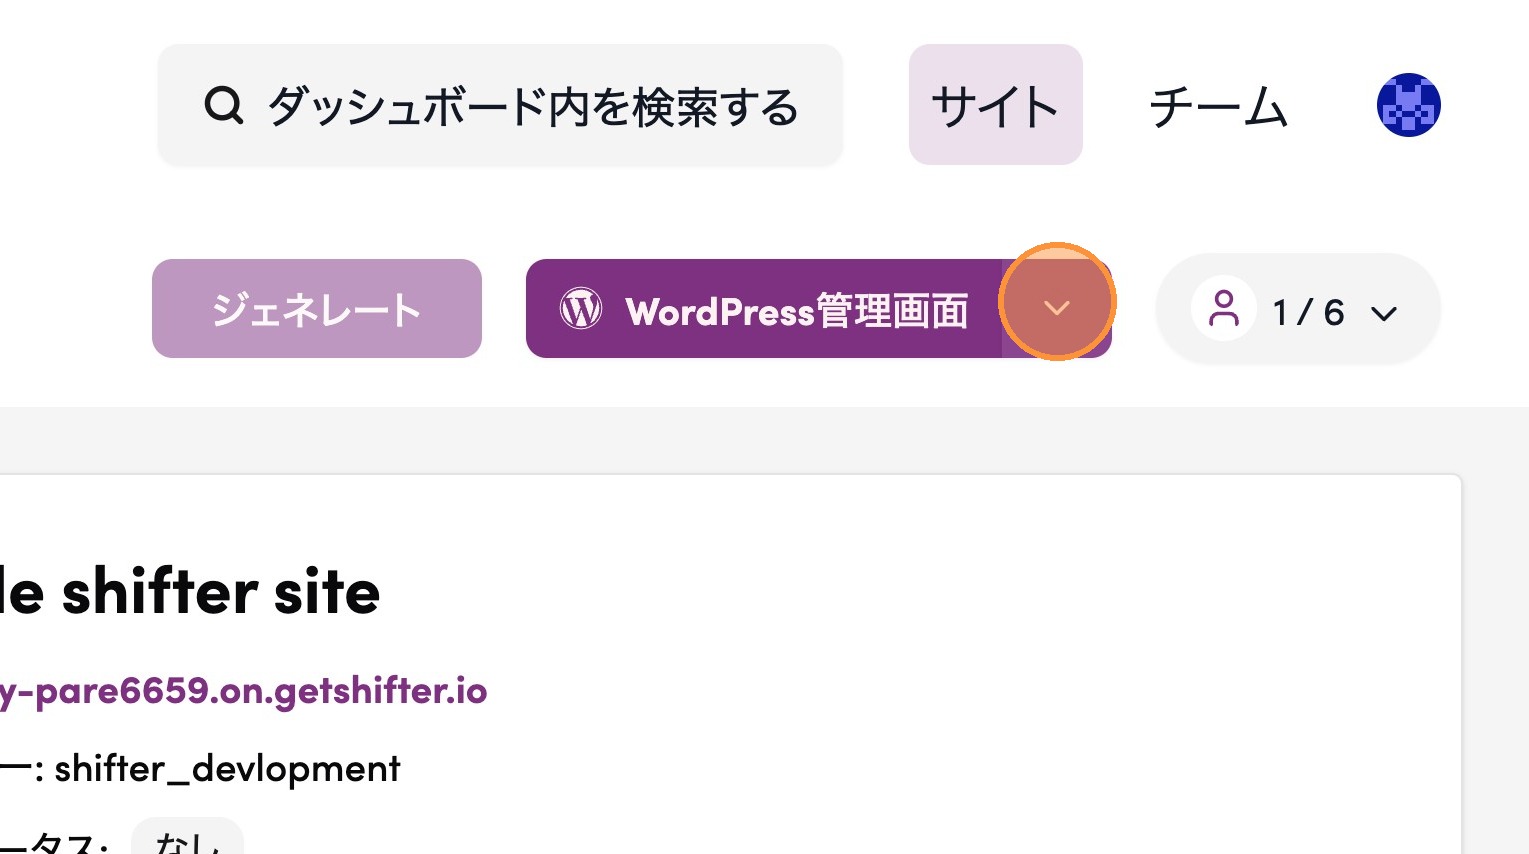Expand the WordPress管理画面 dropdown arrow

pyautogui.click(x=1057, y=308)
